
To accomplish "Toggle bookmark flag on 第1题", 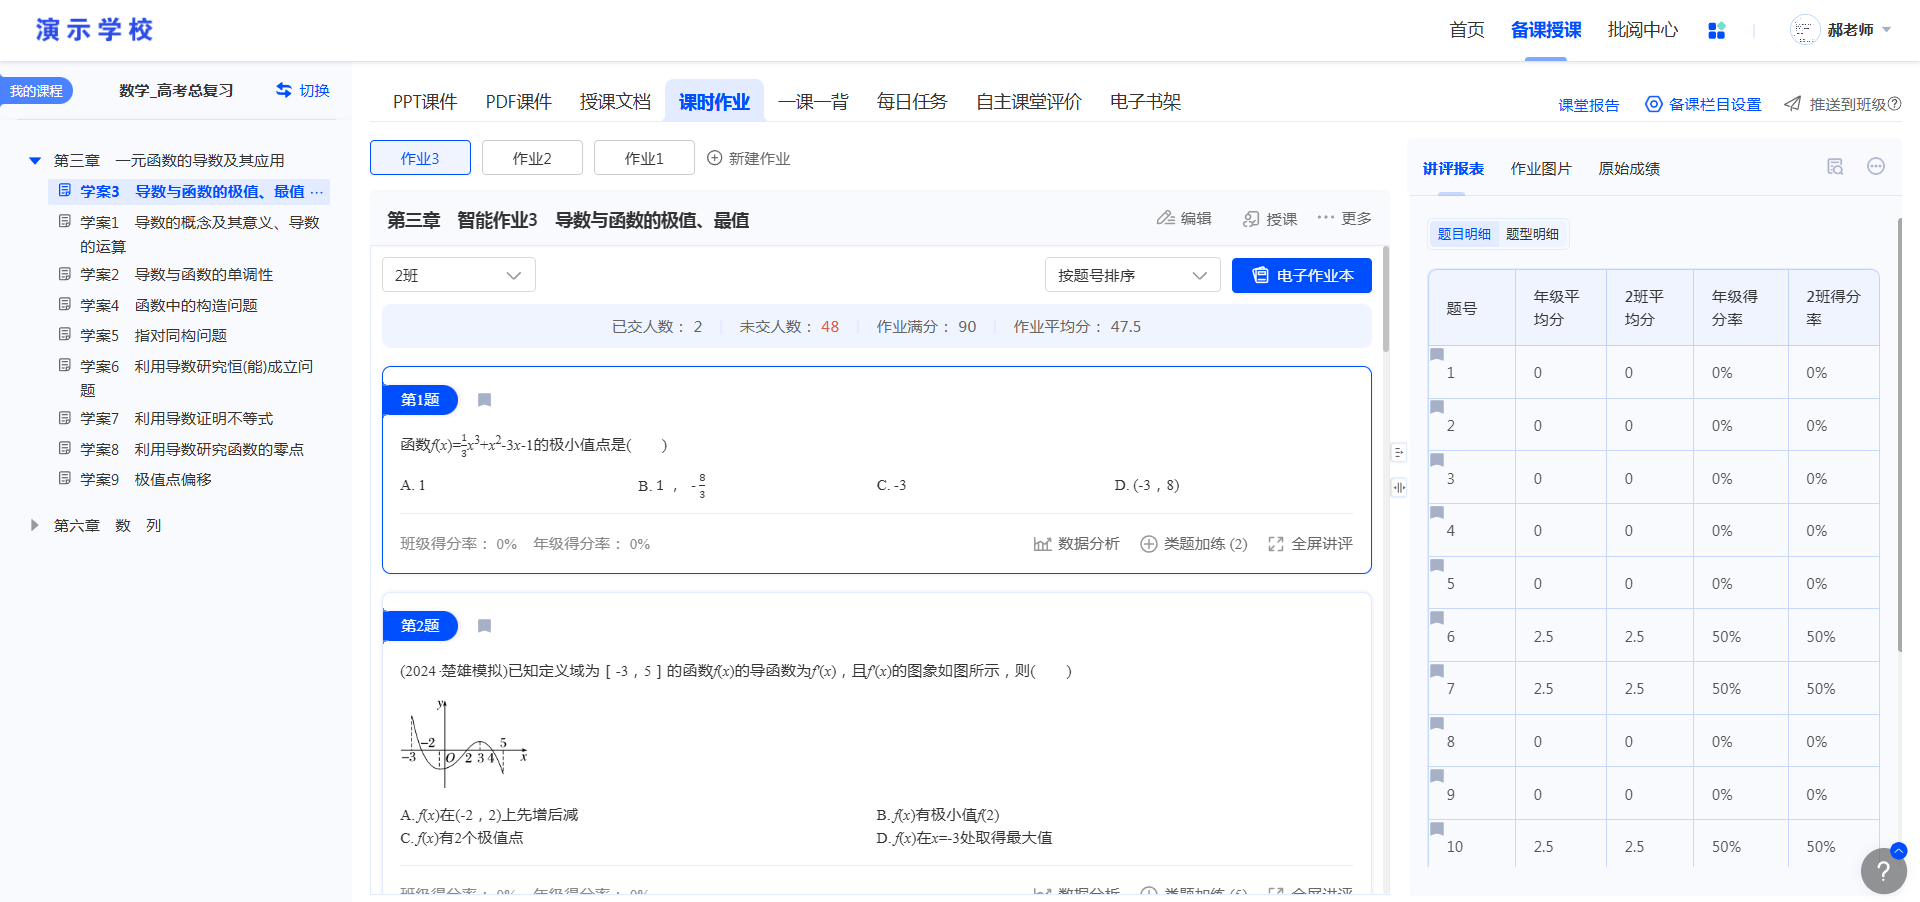I will point(485,400).
